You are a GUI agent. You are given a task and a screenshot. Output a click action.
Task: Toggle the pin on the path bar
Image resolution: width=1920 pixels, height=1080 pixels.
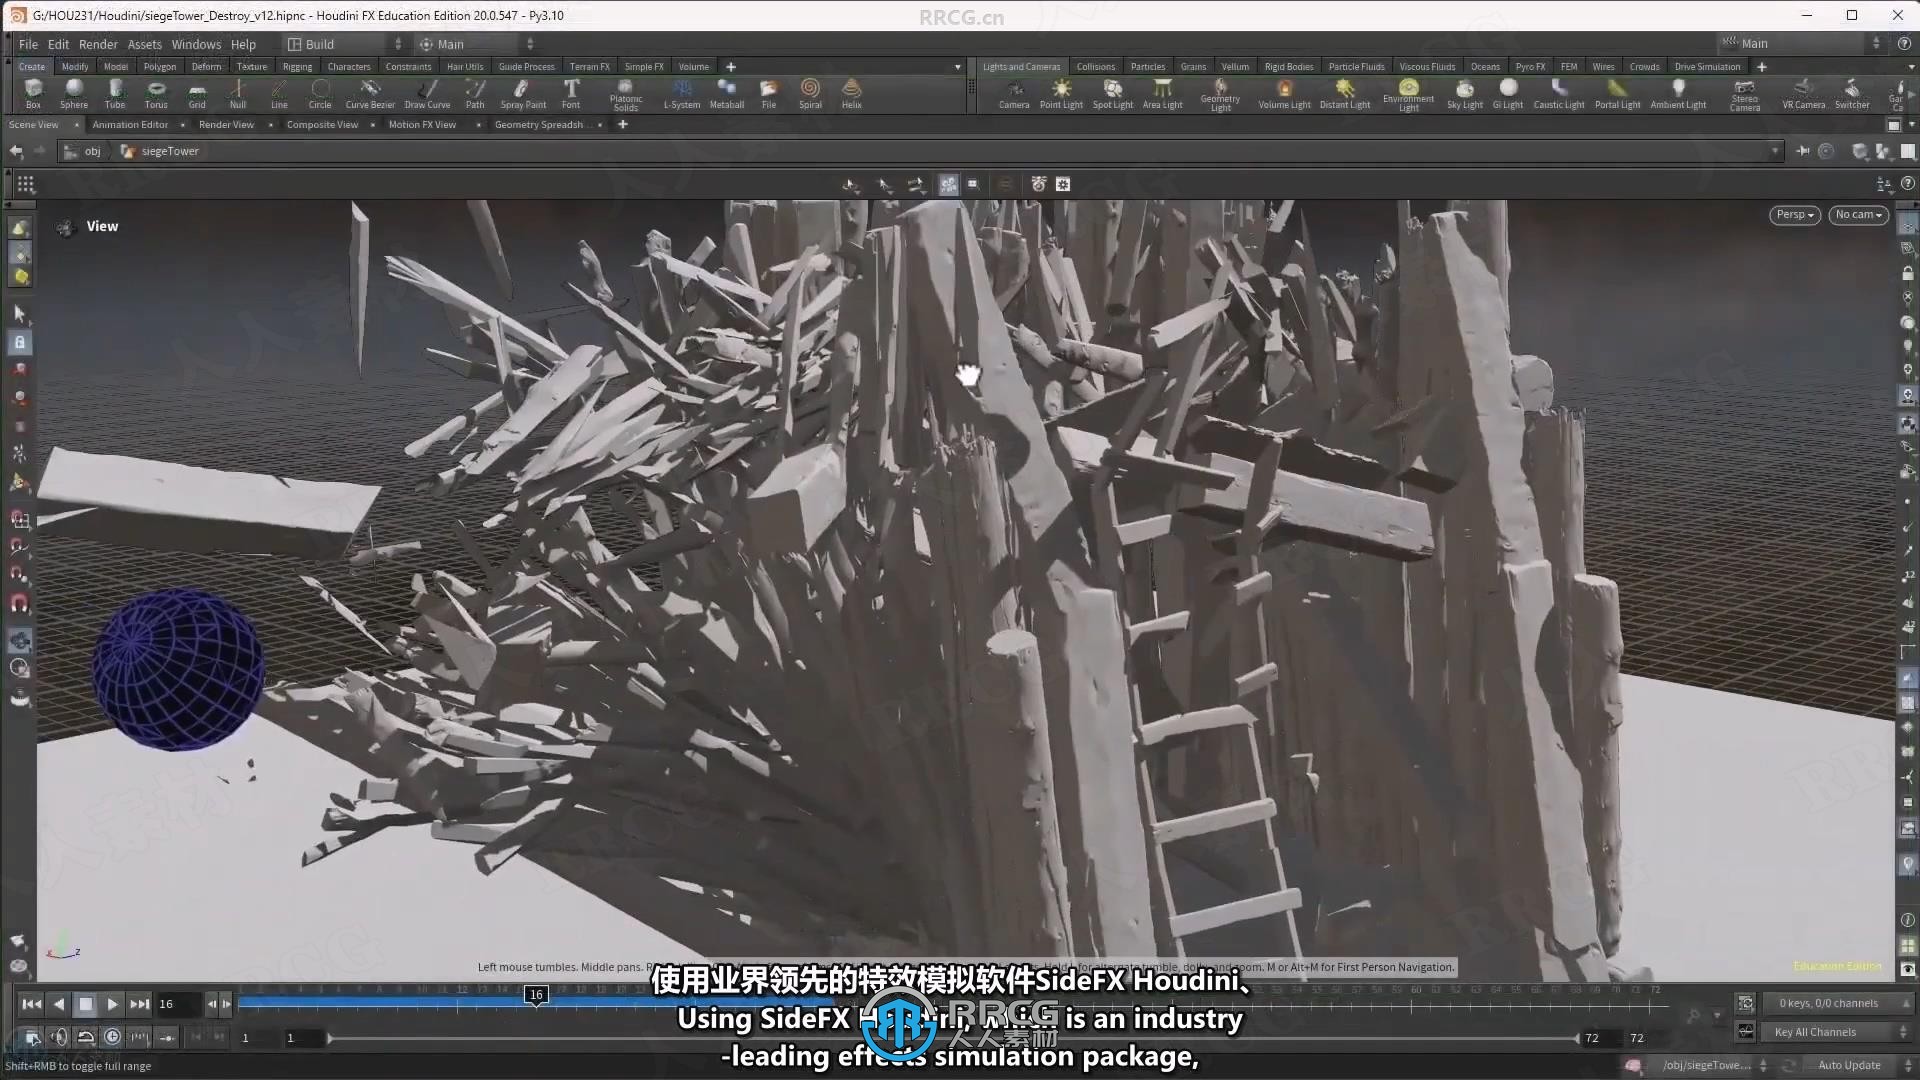pyautogui.click(x=1802, y=151)
